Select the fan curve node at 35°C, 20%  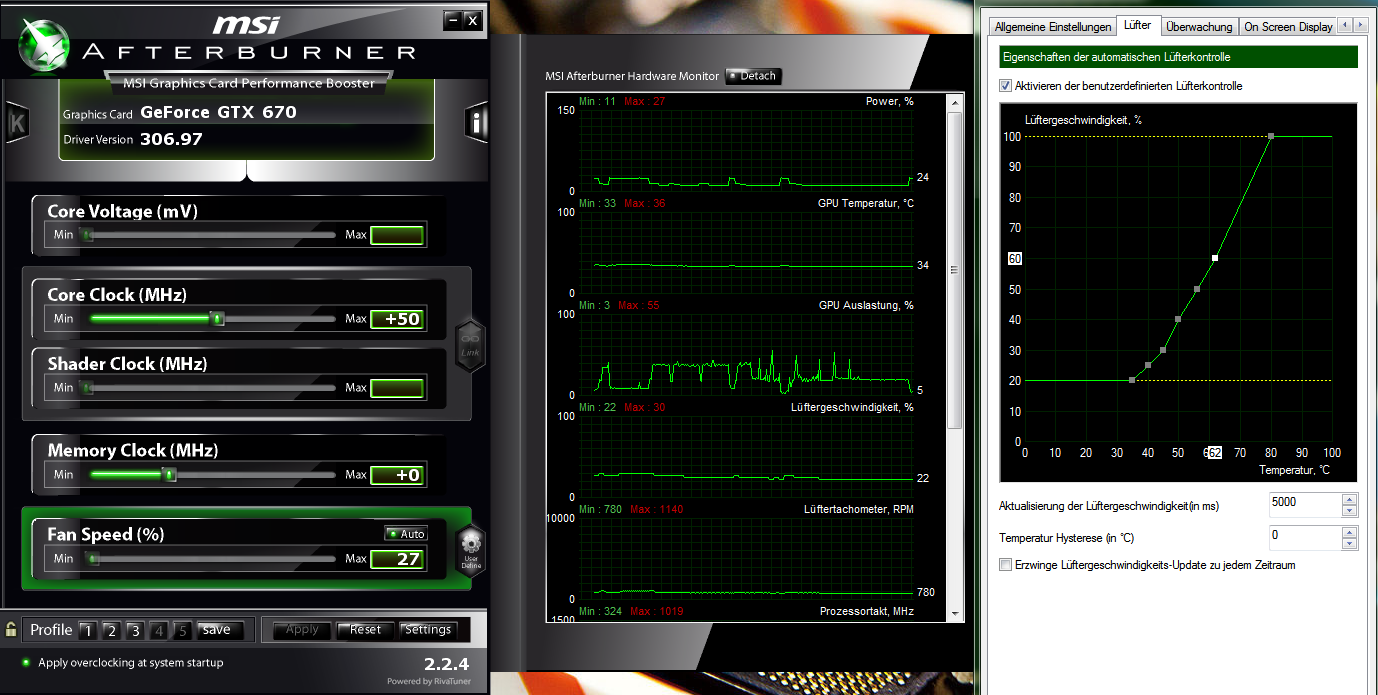click(1132, 380)
